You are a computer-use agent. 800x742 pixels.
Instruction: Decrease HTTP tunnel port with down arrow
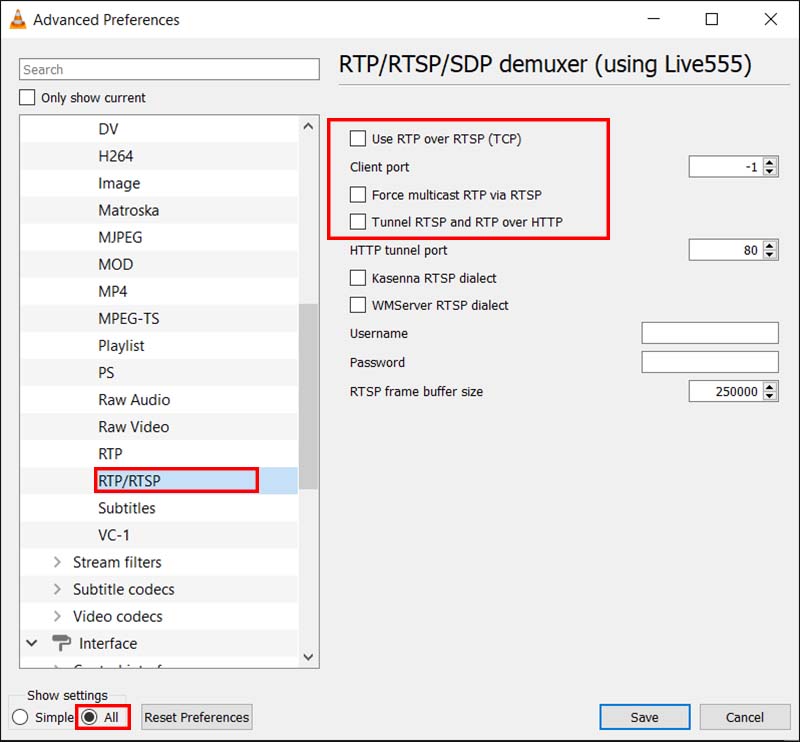tap(770, 255)
